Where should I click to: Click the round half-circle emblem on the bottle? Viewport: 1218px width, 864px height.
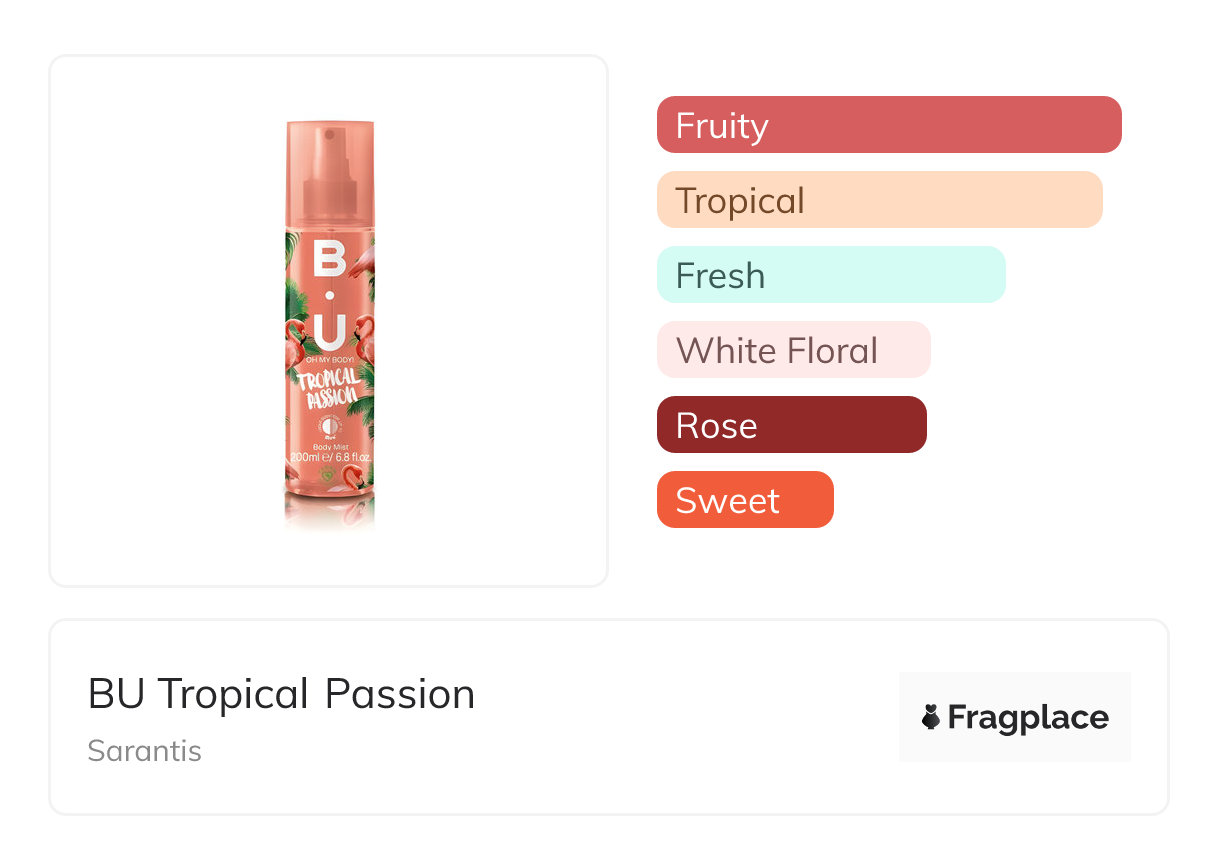click(x=329, y=424)
